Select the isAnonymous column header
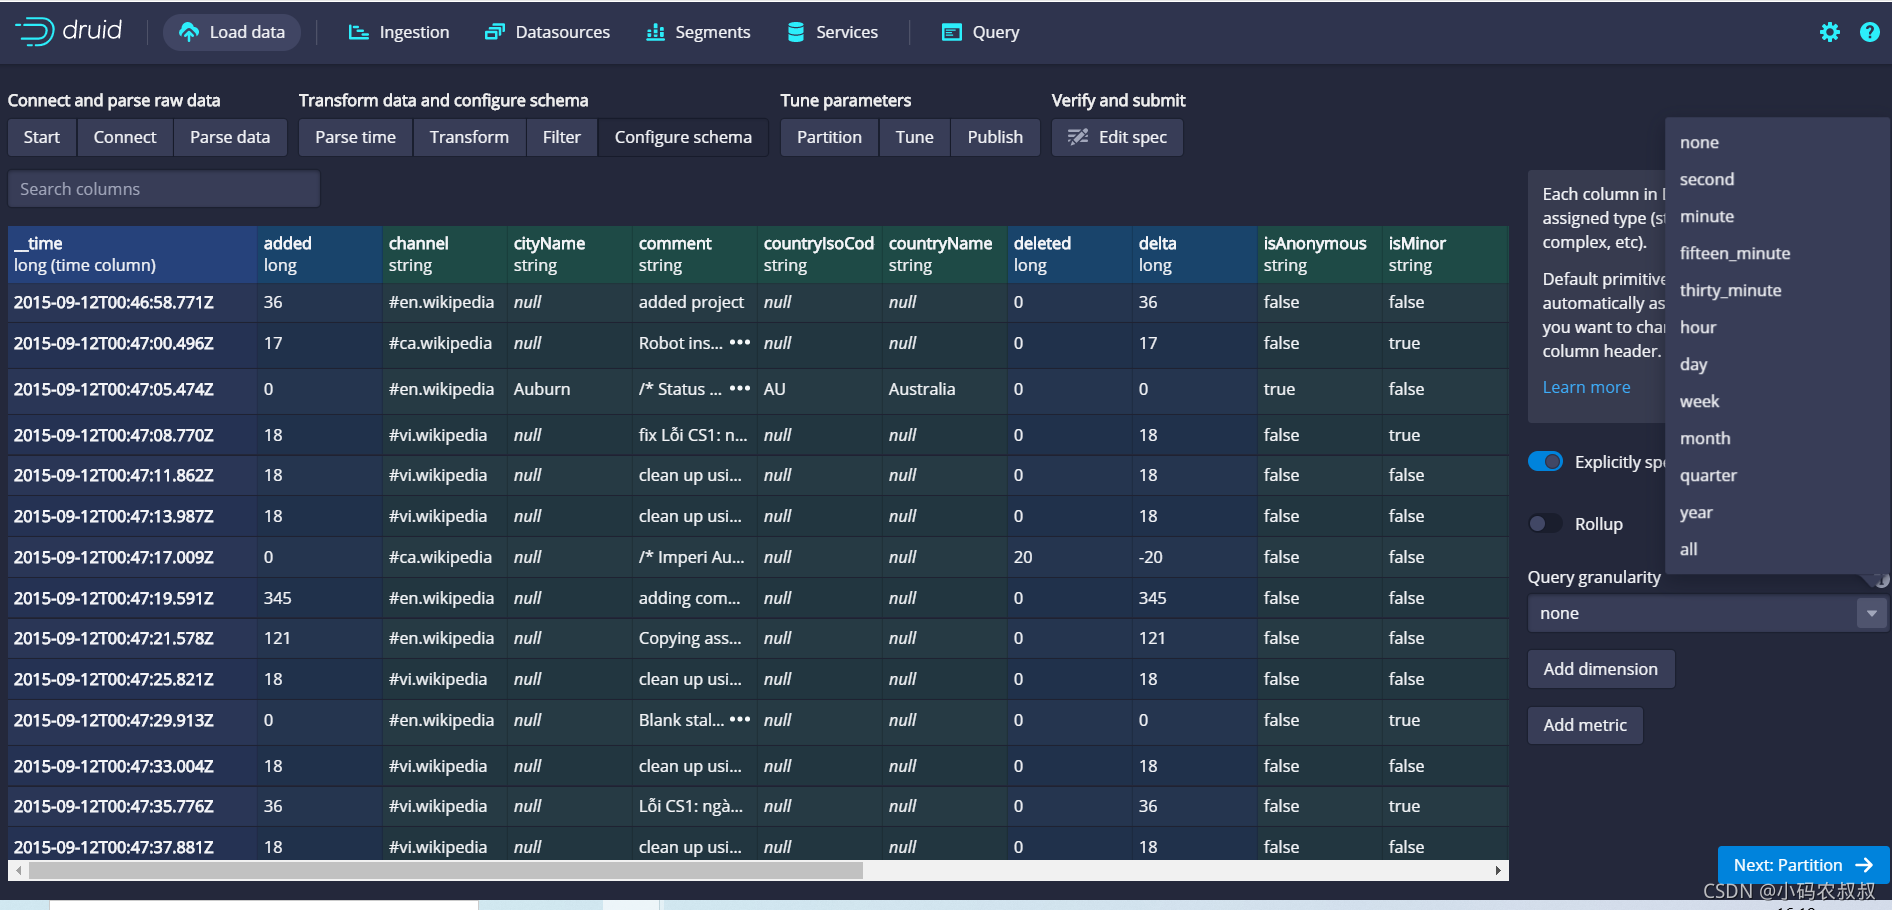This screenshot has width=1892, height=910. (1320, 254)
